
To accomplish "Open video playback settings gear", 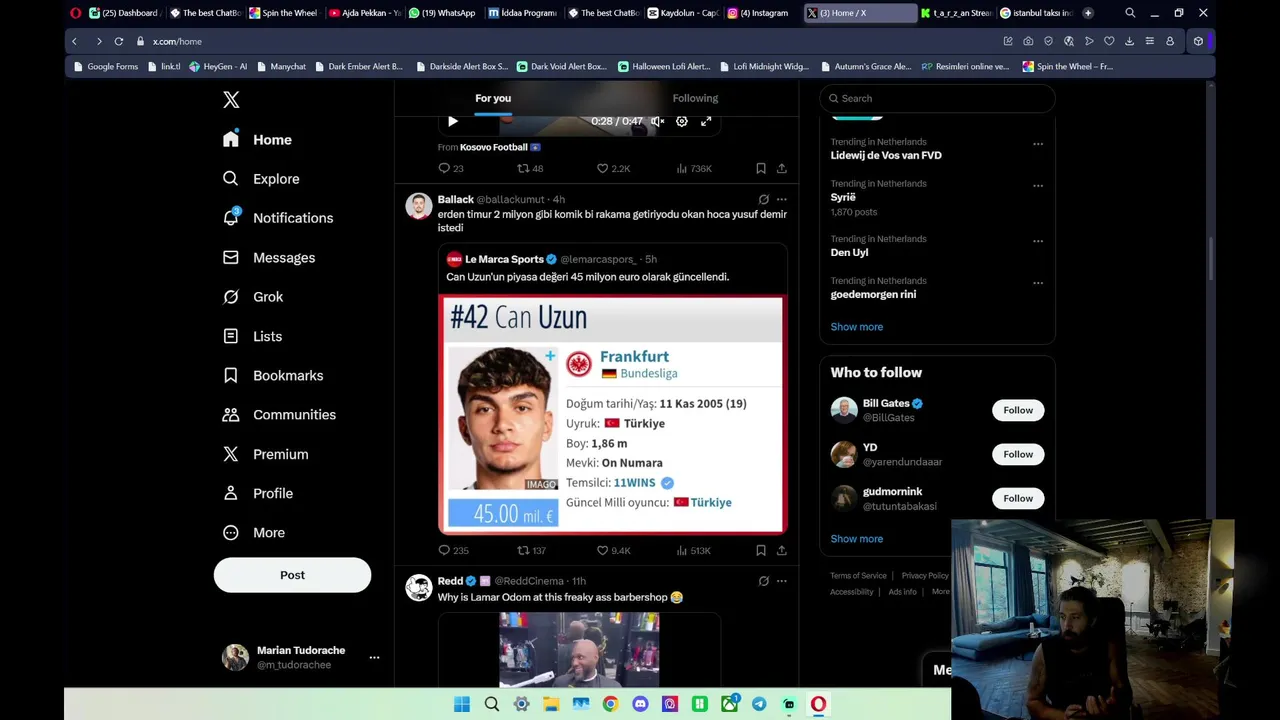I will [x=682, y=121].
